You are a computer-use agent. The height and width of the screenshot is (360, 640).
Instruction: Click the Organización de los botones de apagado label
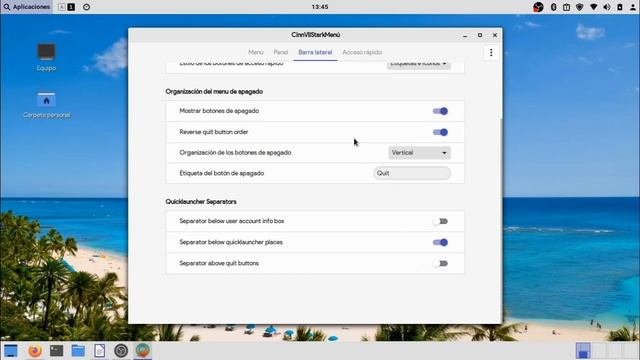click(x=235, y=153)
